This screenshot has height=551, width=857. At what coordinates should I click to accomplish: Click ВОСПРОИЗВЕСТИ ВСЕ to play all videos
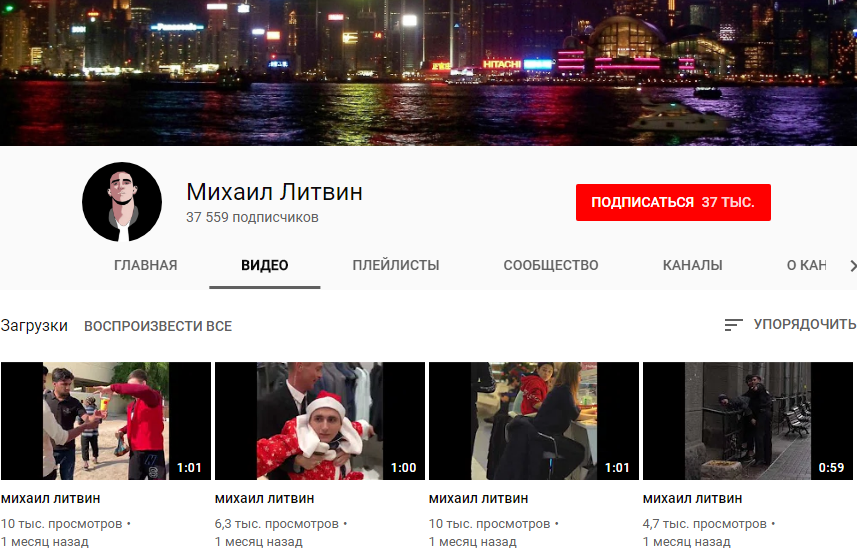(x=158, y=326)
